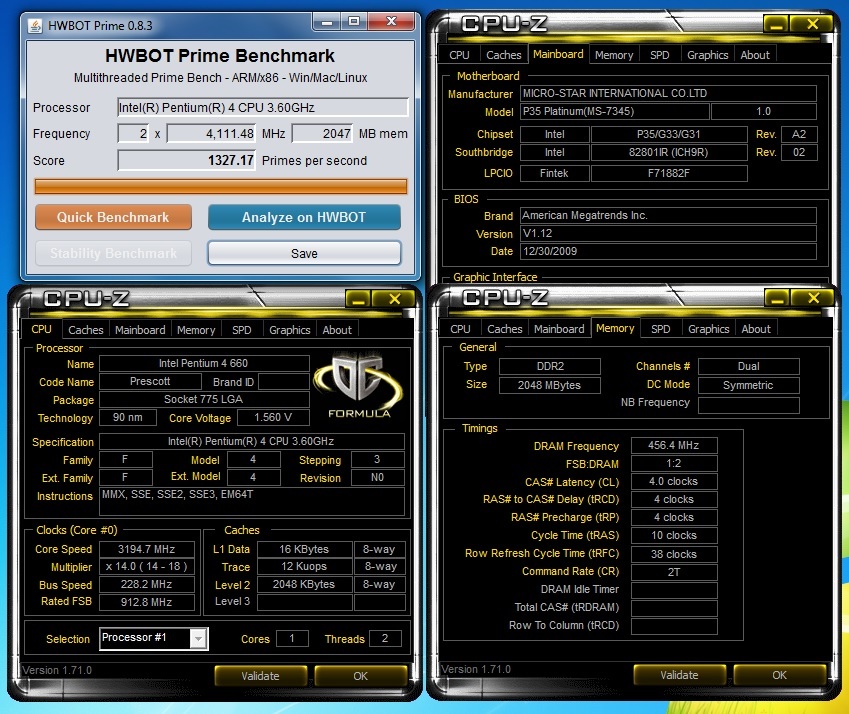Click the Core Voltage value 1.560 V
Screen dimensions: 849x714
(x=273, y=417)
